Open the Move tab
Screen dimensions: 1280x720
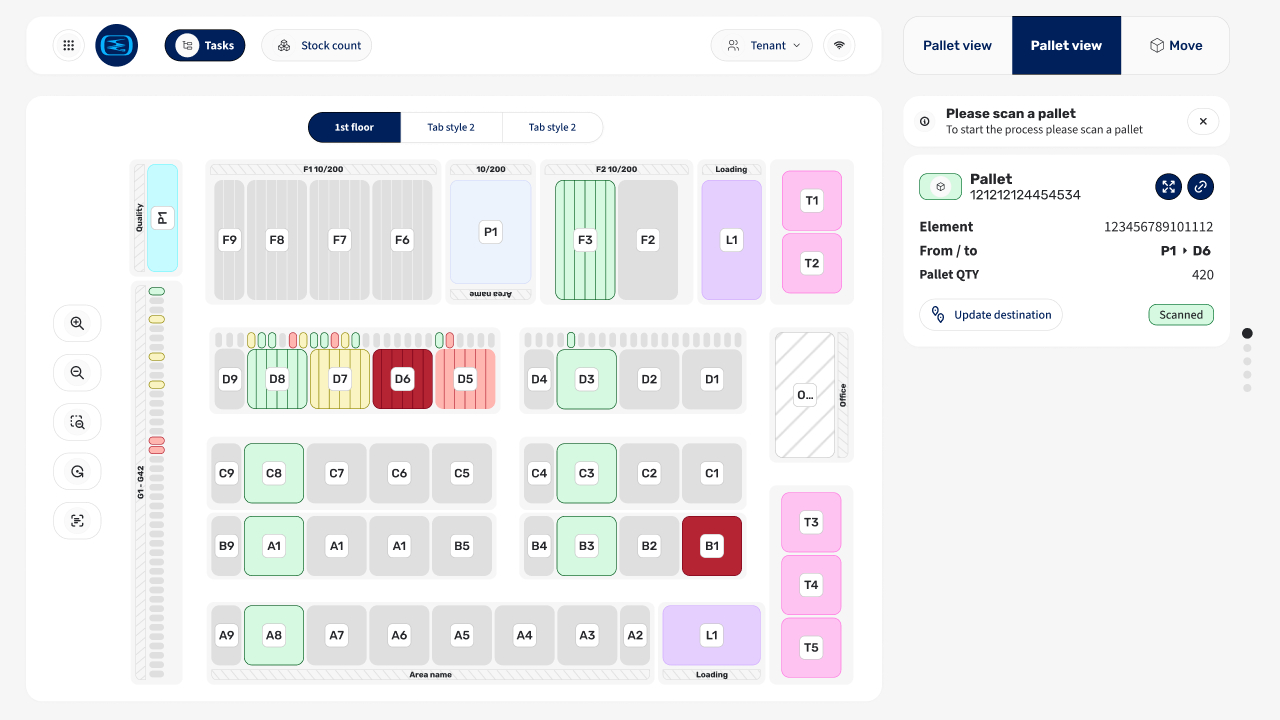pos(1175,45)
